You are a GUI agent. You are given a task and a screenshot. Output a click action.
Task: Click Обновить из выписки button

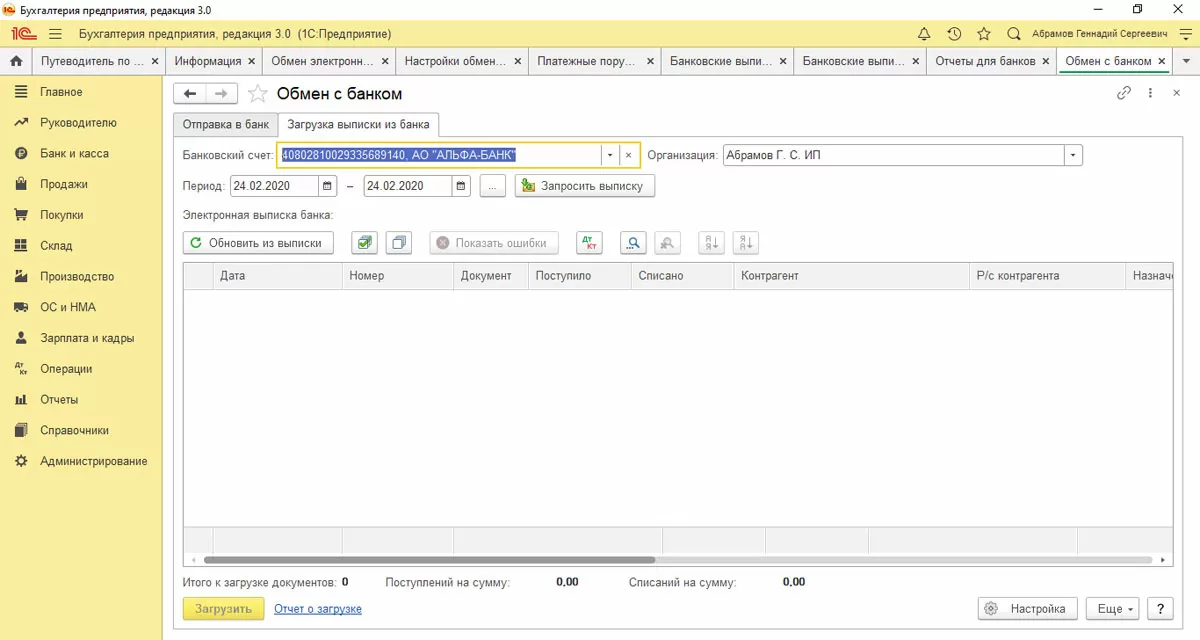(x=258, y=243)
